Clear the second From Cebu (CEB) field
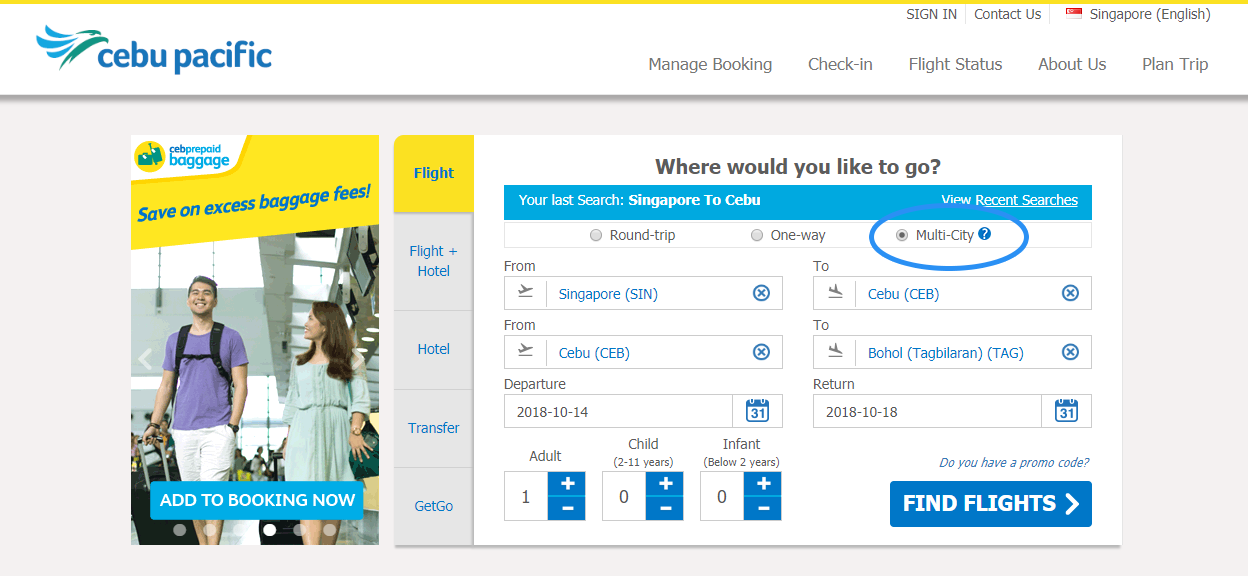Viewport: 1248px width, 576px height. [x=761, y=352]
